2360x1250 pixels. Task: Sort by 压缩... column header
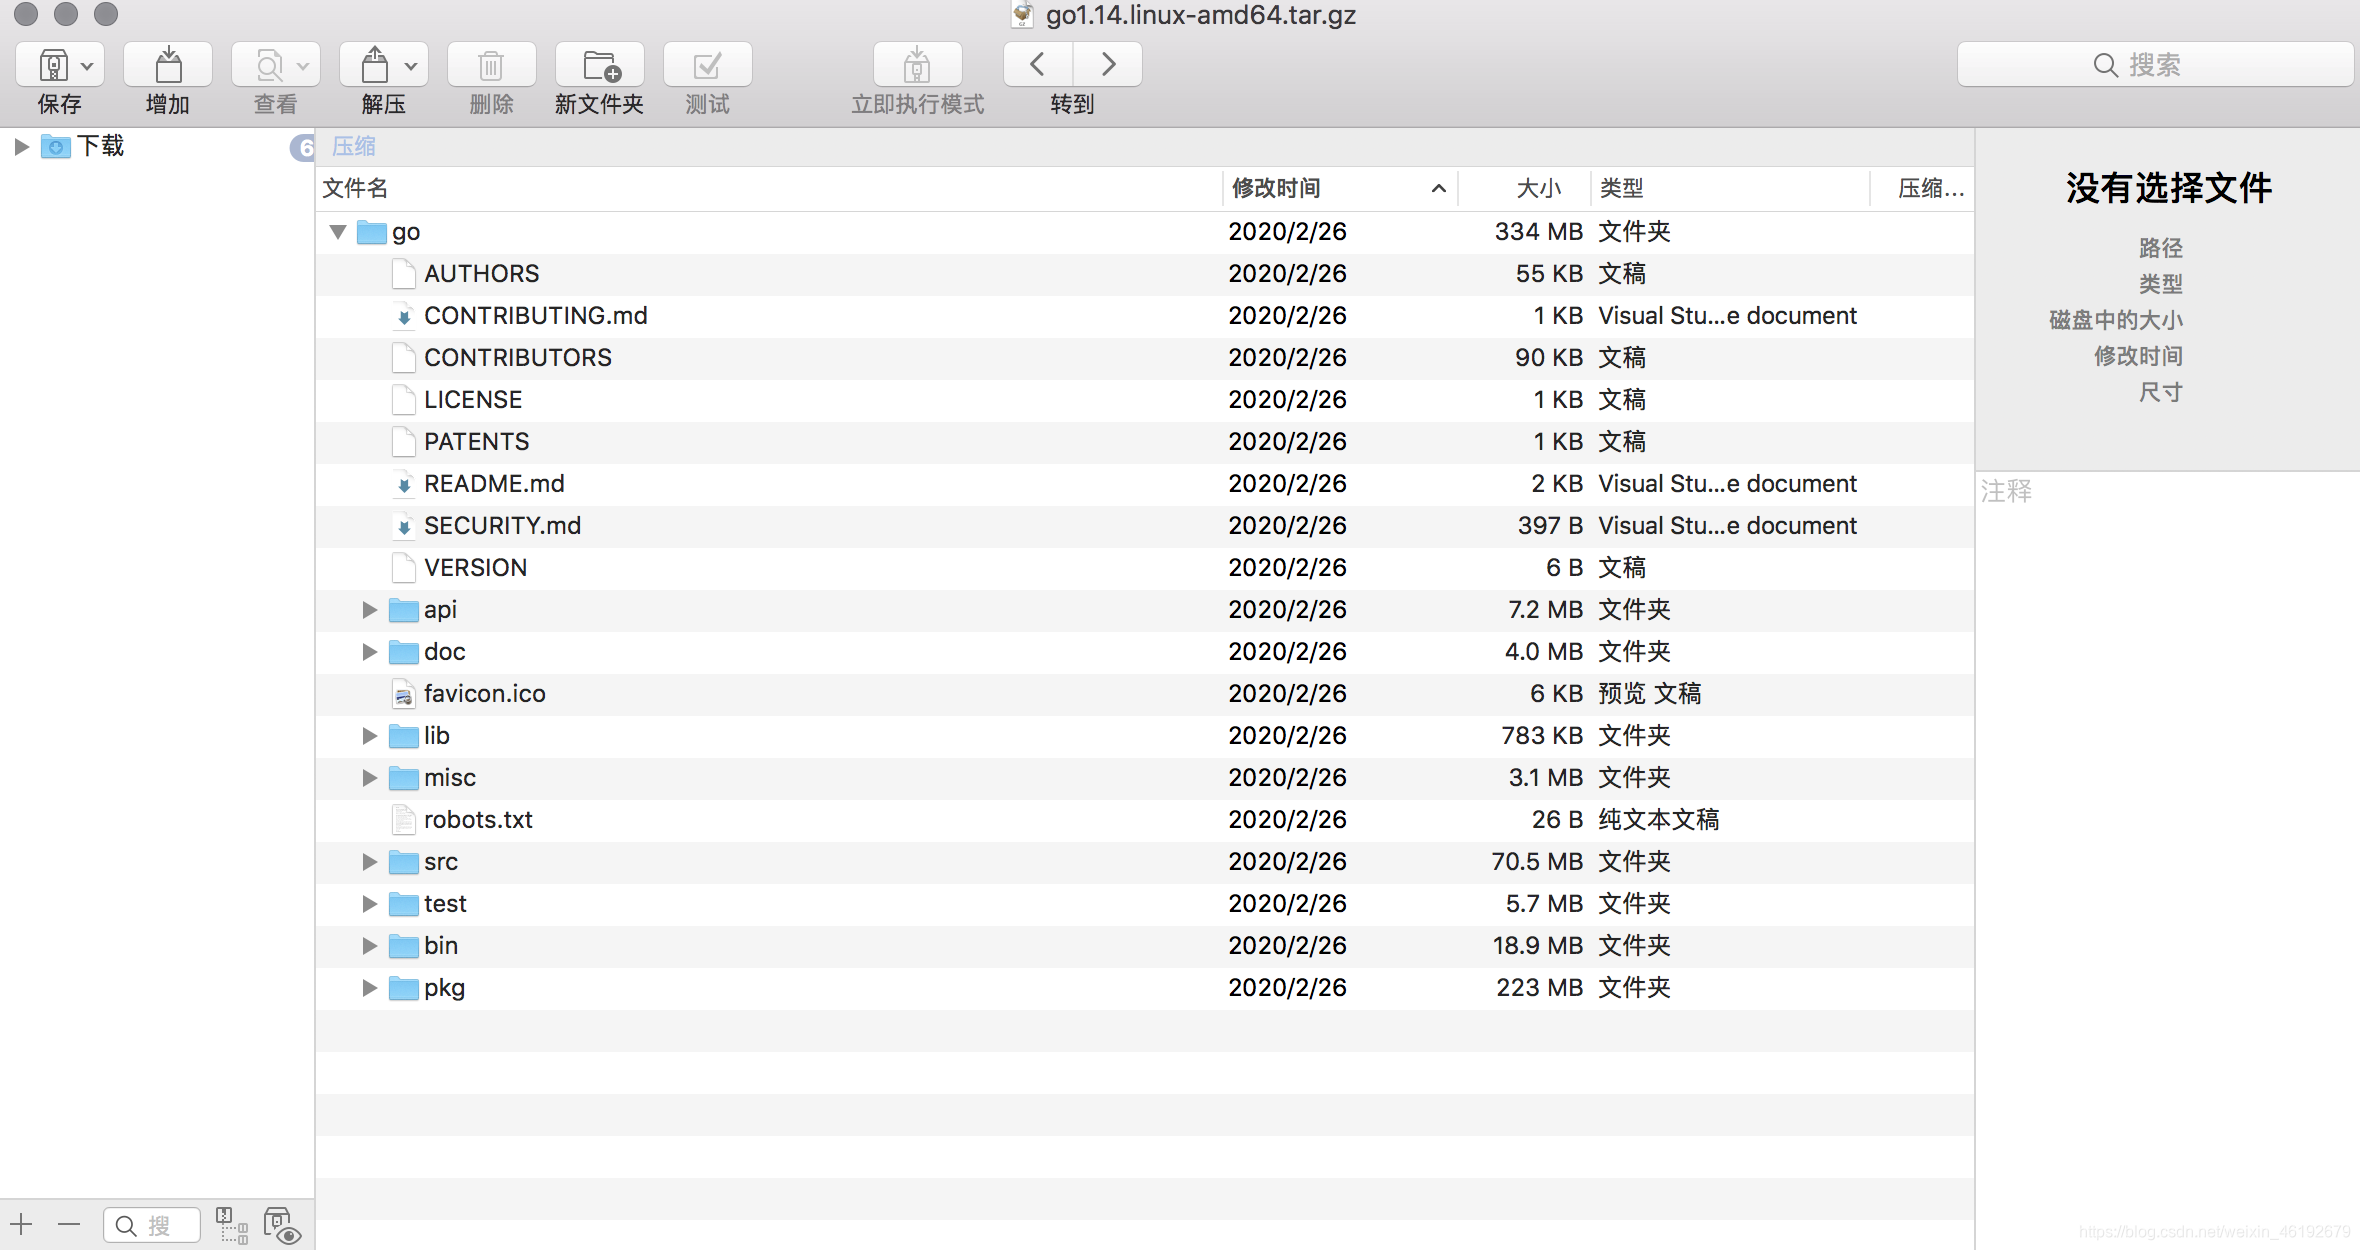pyautogui.click(x=1923, y=188)
